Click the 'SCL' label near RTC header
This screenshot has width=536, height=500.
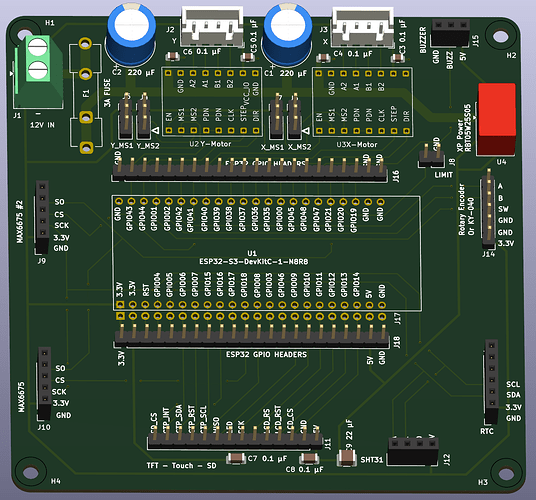tap(513, 384)
